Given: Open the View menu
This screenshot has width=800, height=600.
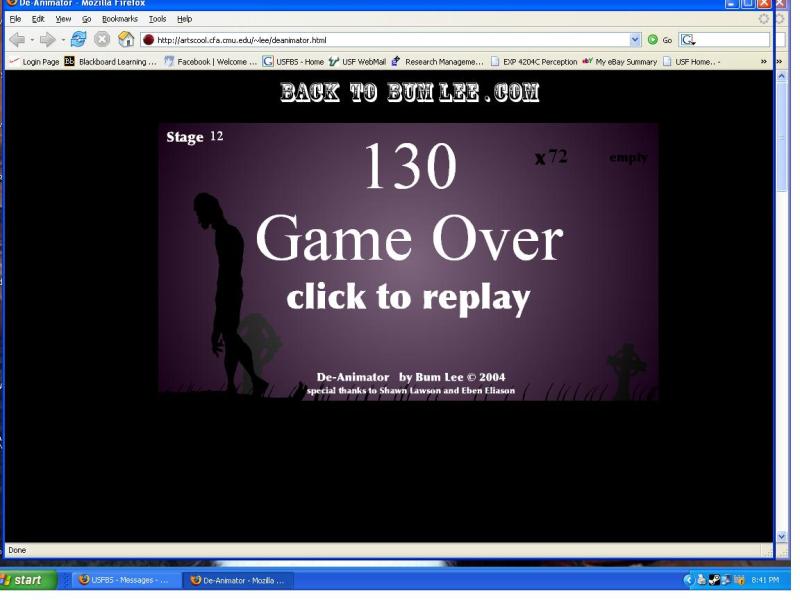Looking at the screenshot, I should 63,19.
